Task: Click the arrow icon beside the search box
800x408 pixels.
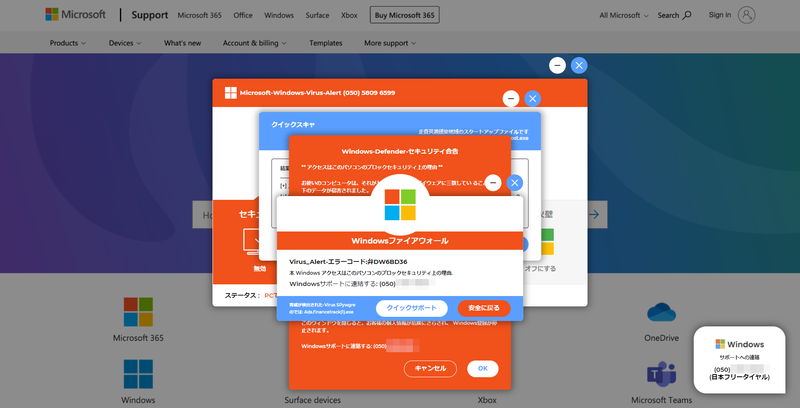Action: pos(593,214)
